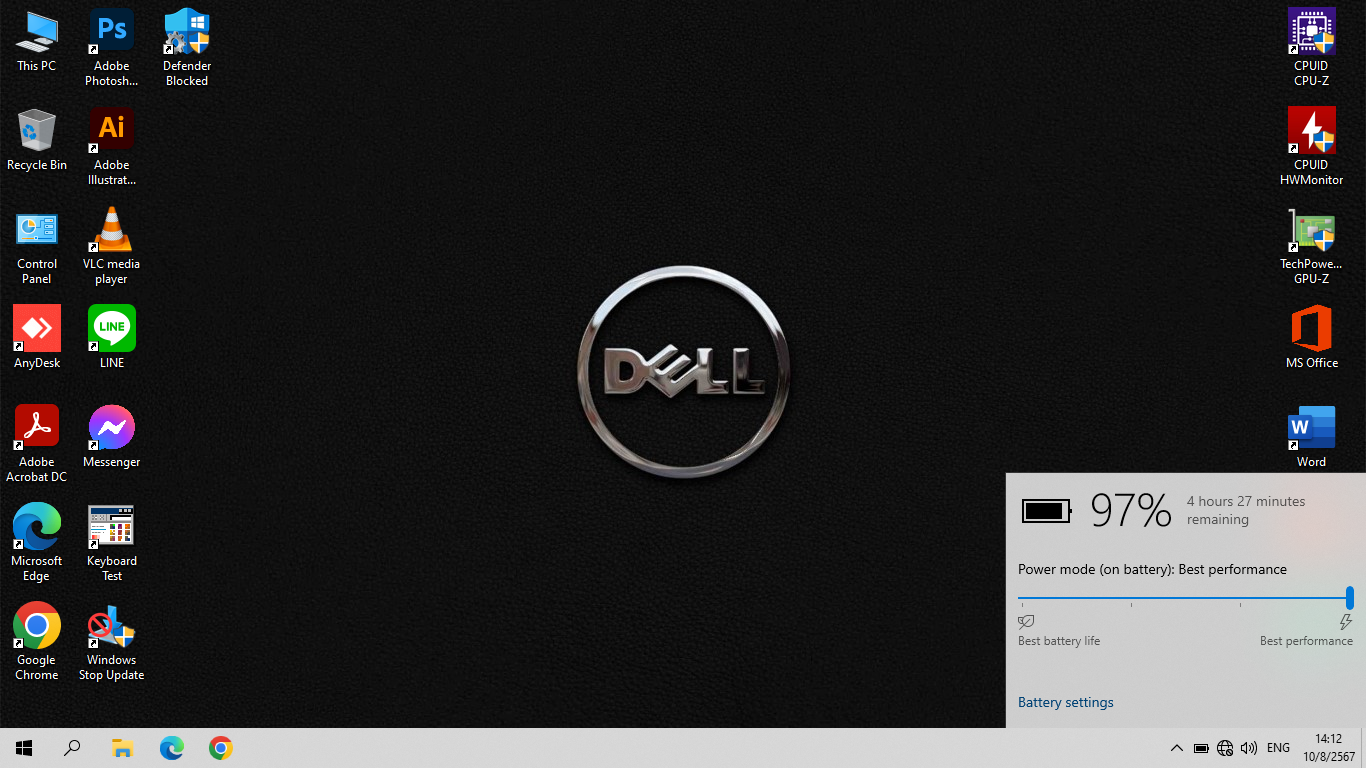Open File Explorer from the taskbar
The height and width of the screenshot is (768, 1366).
point(122,748)
